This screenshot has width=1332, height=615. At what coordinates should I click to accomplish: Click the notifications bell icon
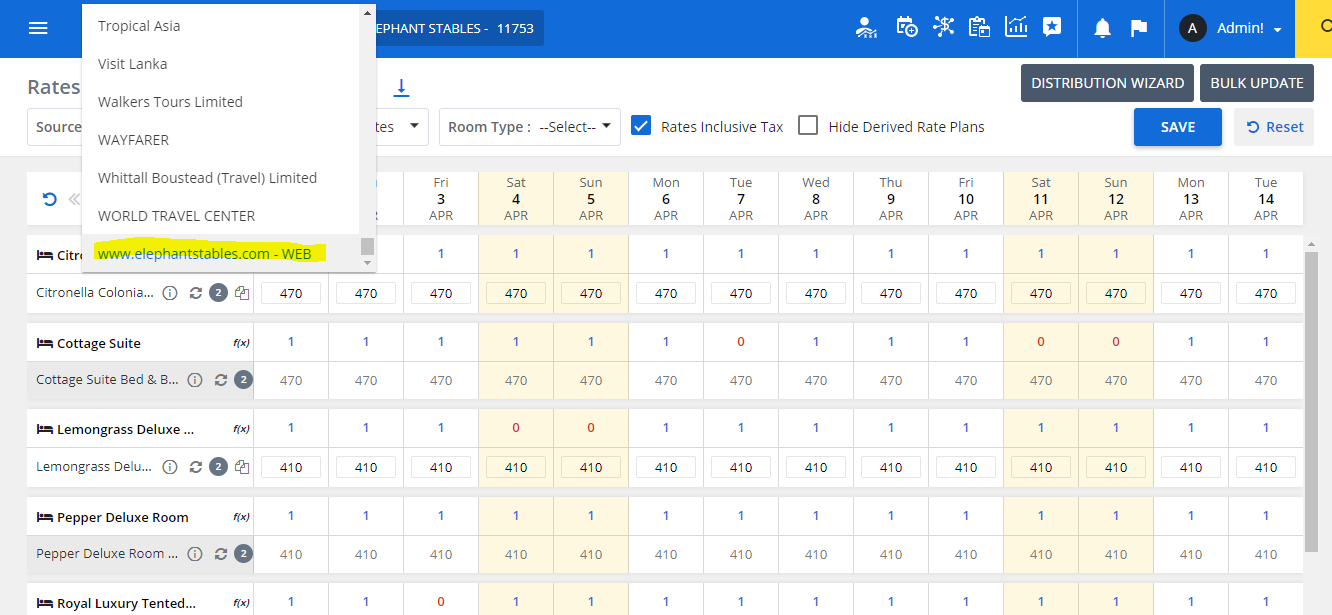[x=1102, y=28]
